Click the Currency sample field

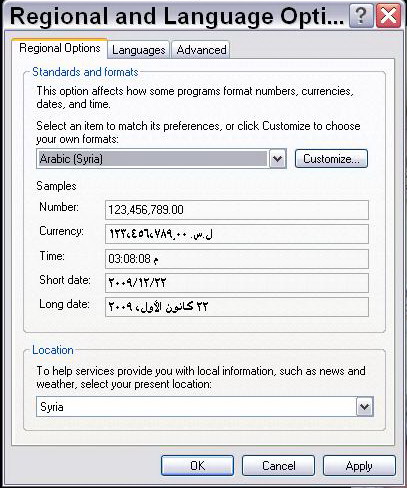[x=237, y=234]
